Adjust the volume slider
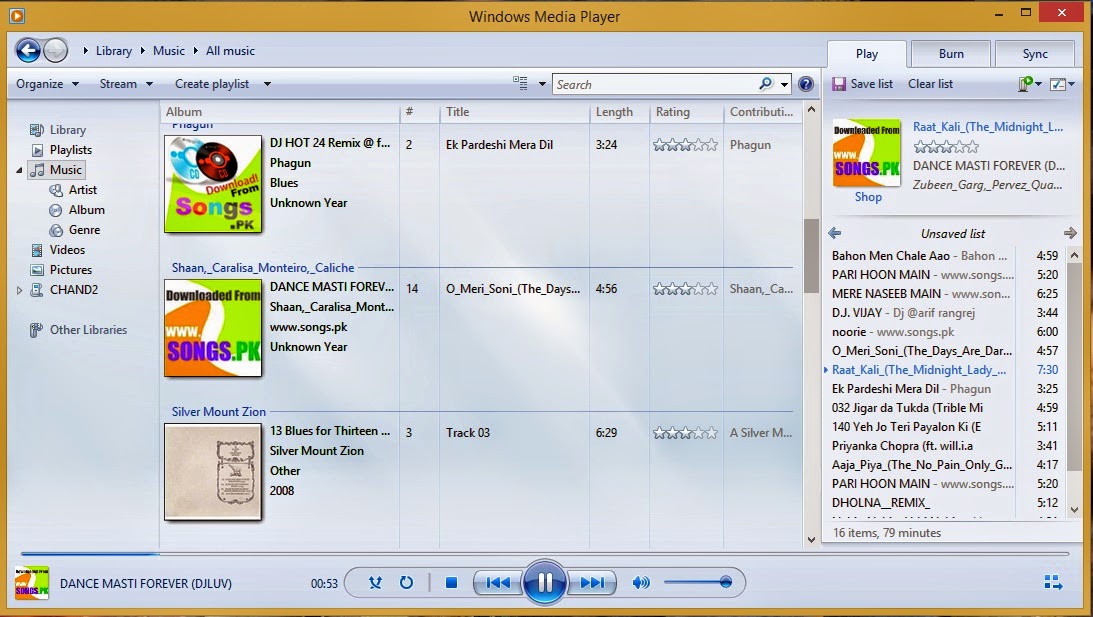 pos(698,582)
